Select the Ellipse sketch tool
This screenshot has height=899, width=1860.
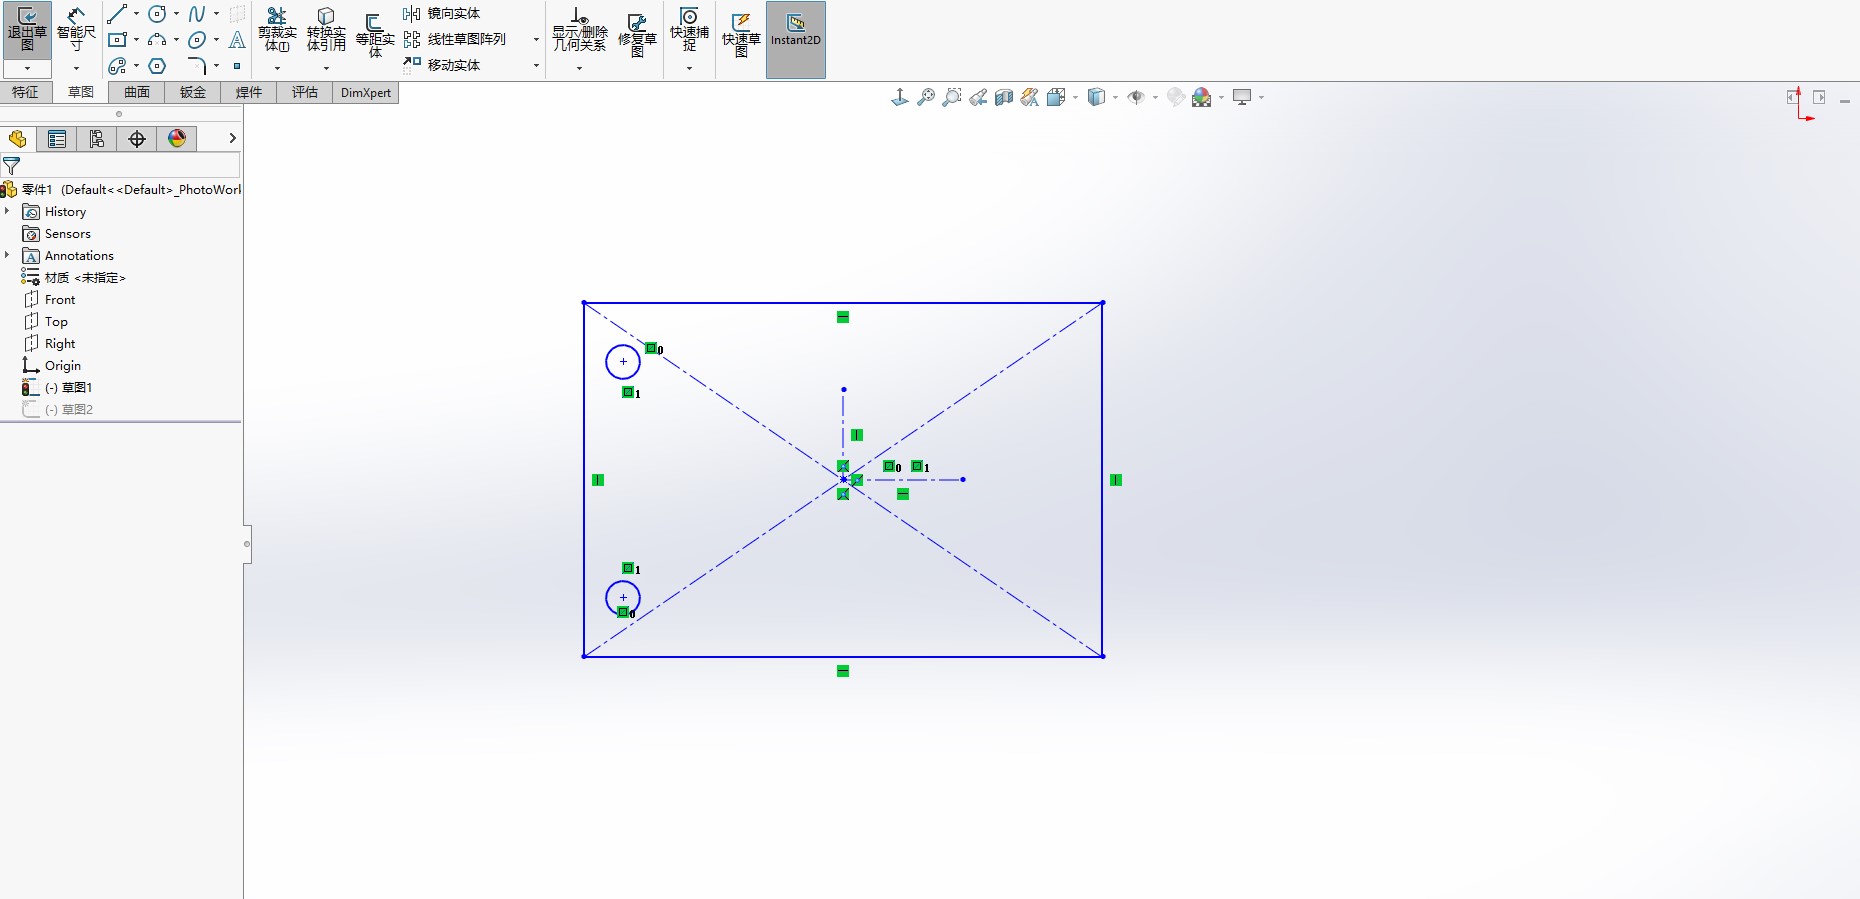pyautogui.click(x=197, y=40)
